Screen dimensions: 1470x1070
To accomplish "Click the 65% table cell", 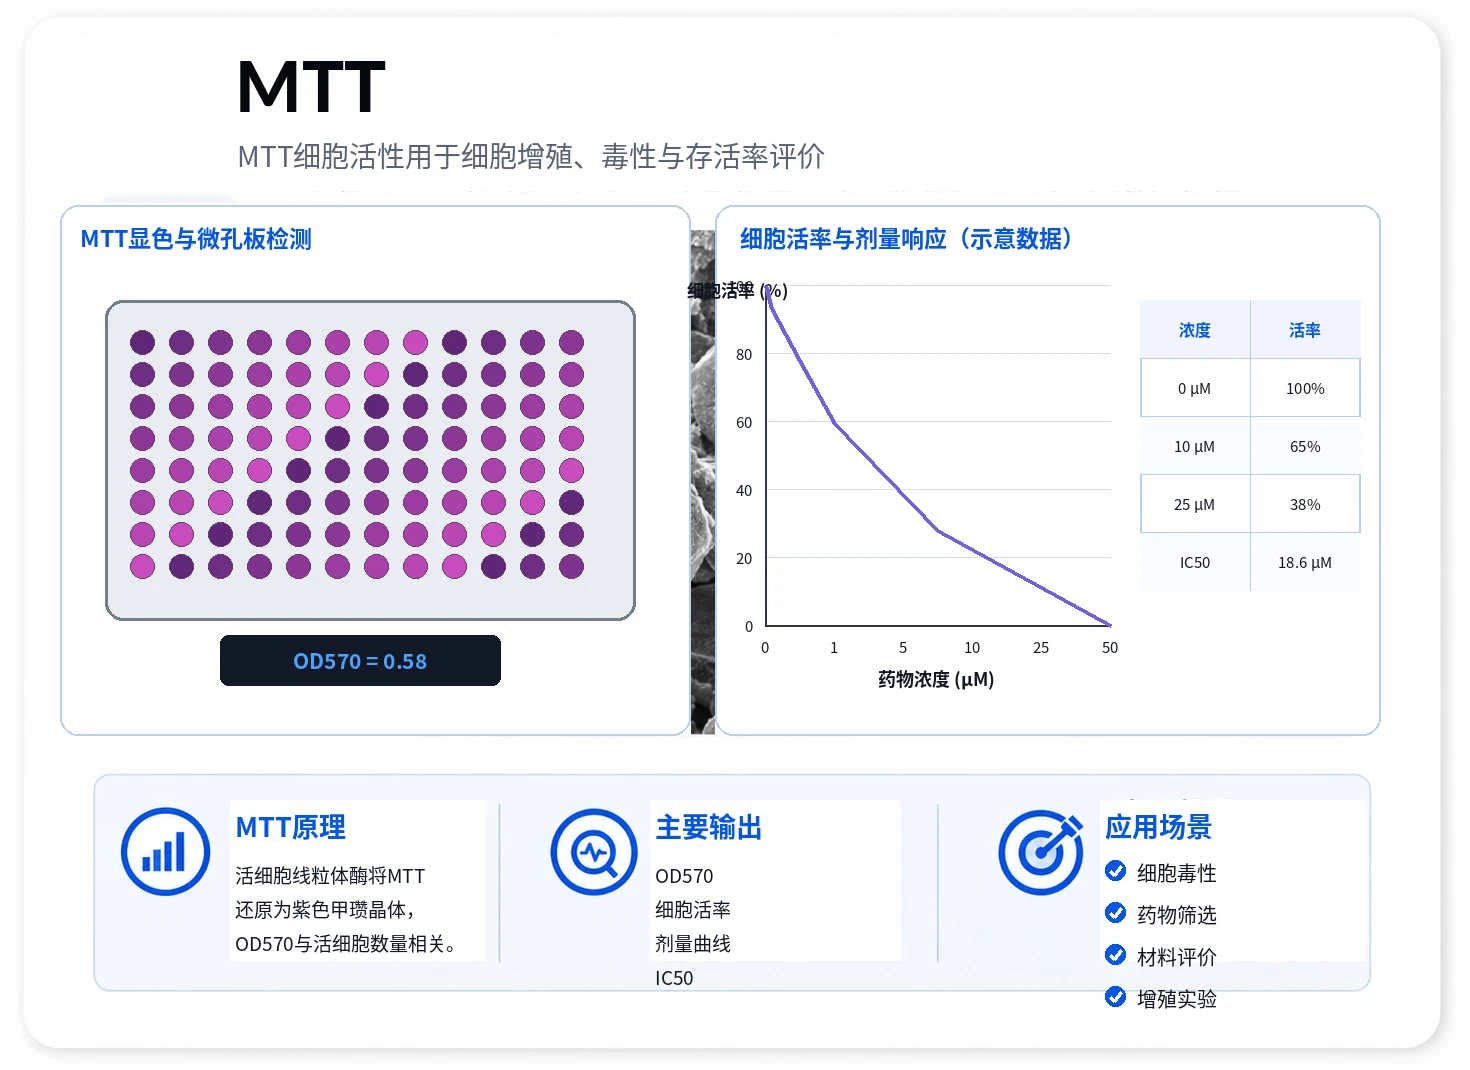I will pos(1305,446).
